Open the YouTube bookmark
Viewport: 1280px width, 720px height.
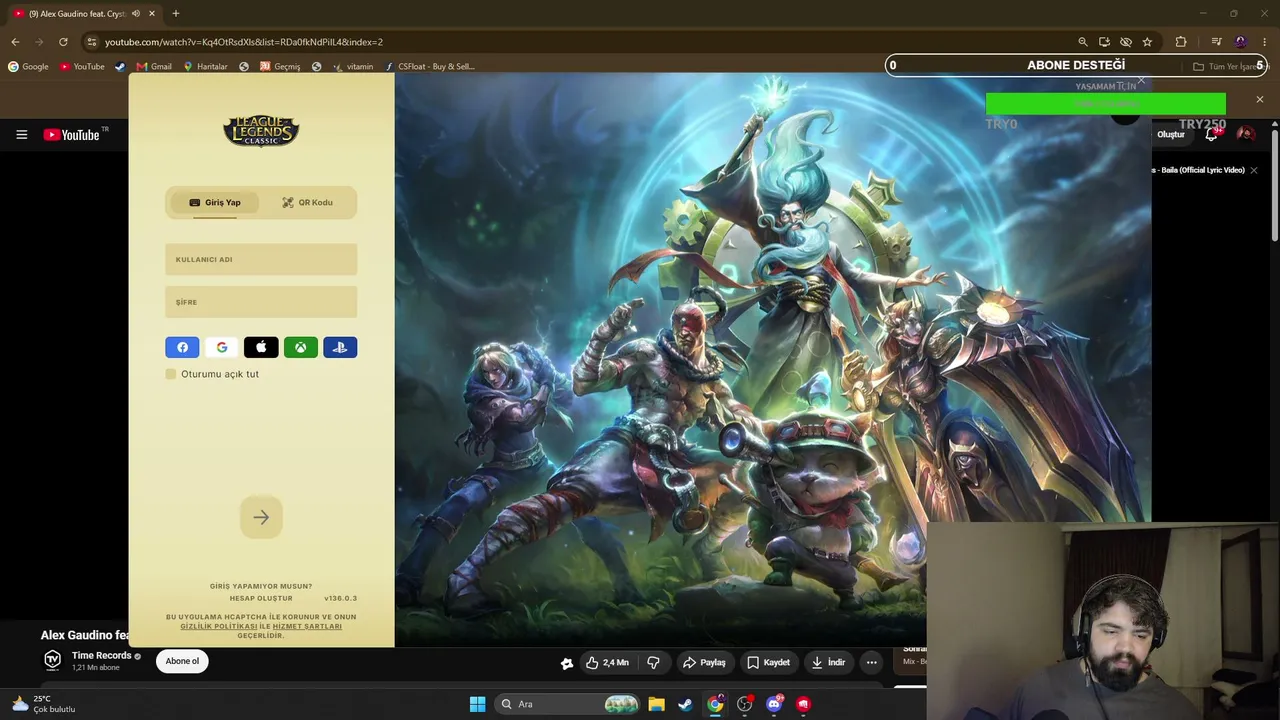click(82, 66)
